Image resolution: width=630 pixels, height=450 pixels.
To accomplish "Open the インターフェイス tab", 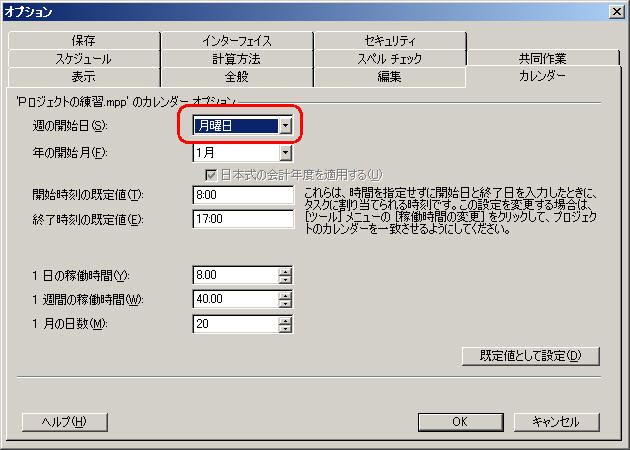I will point(236,41).
